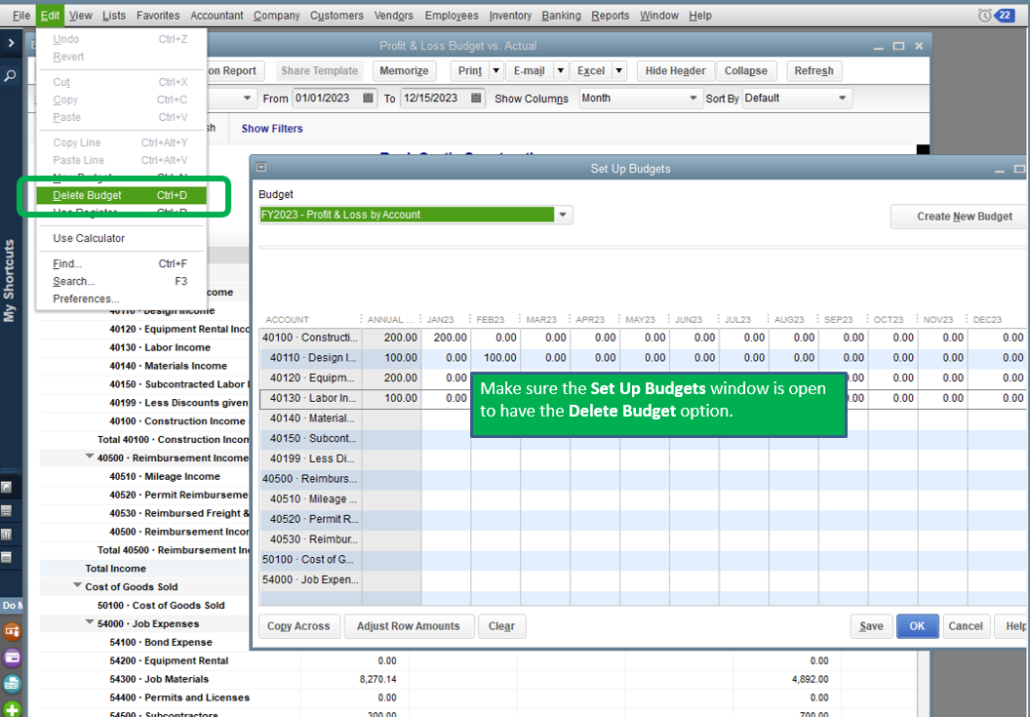Viewport: 1030px width, 717px height.
Task: Click the green plus icon under Do More
Action: pyautogui.click(x=11, y=707)
